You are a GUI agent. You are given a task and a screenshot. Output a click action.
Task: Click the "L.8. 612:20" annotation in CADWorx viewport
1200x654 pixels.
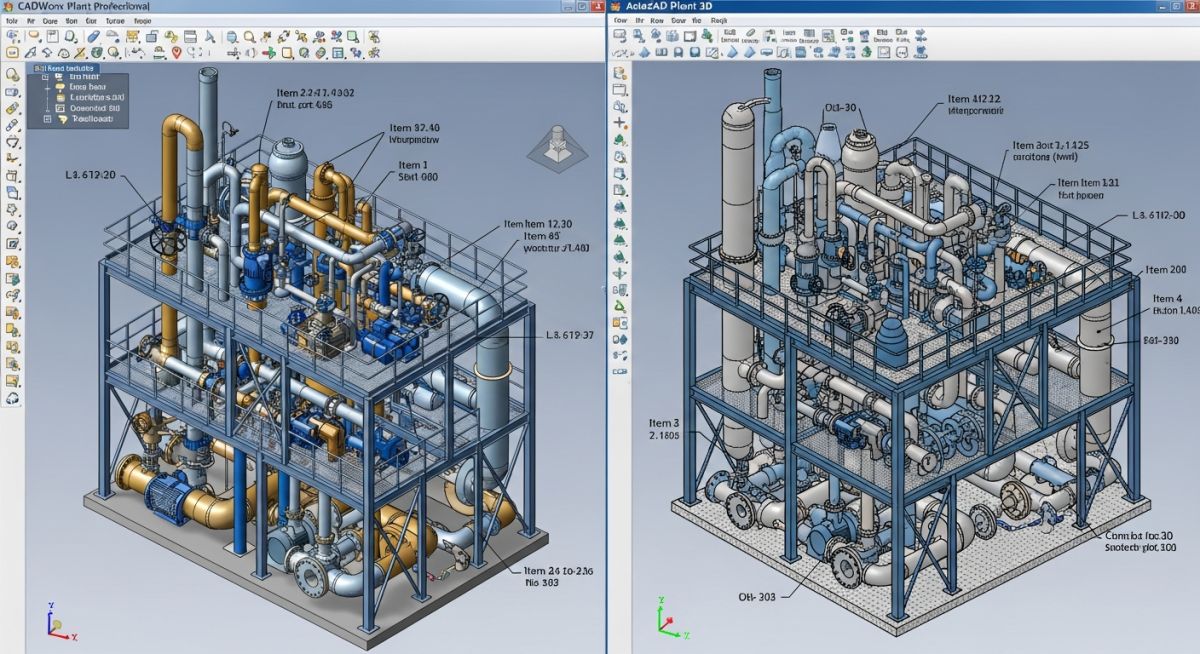90,175
